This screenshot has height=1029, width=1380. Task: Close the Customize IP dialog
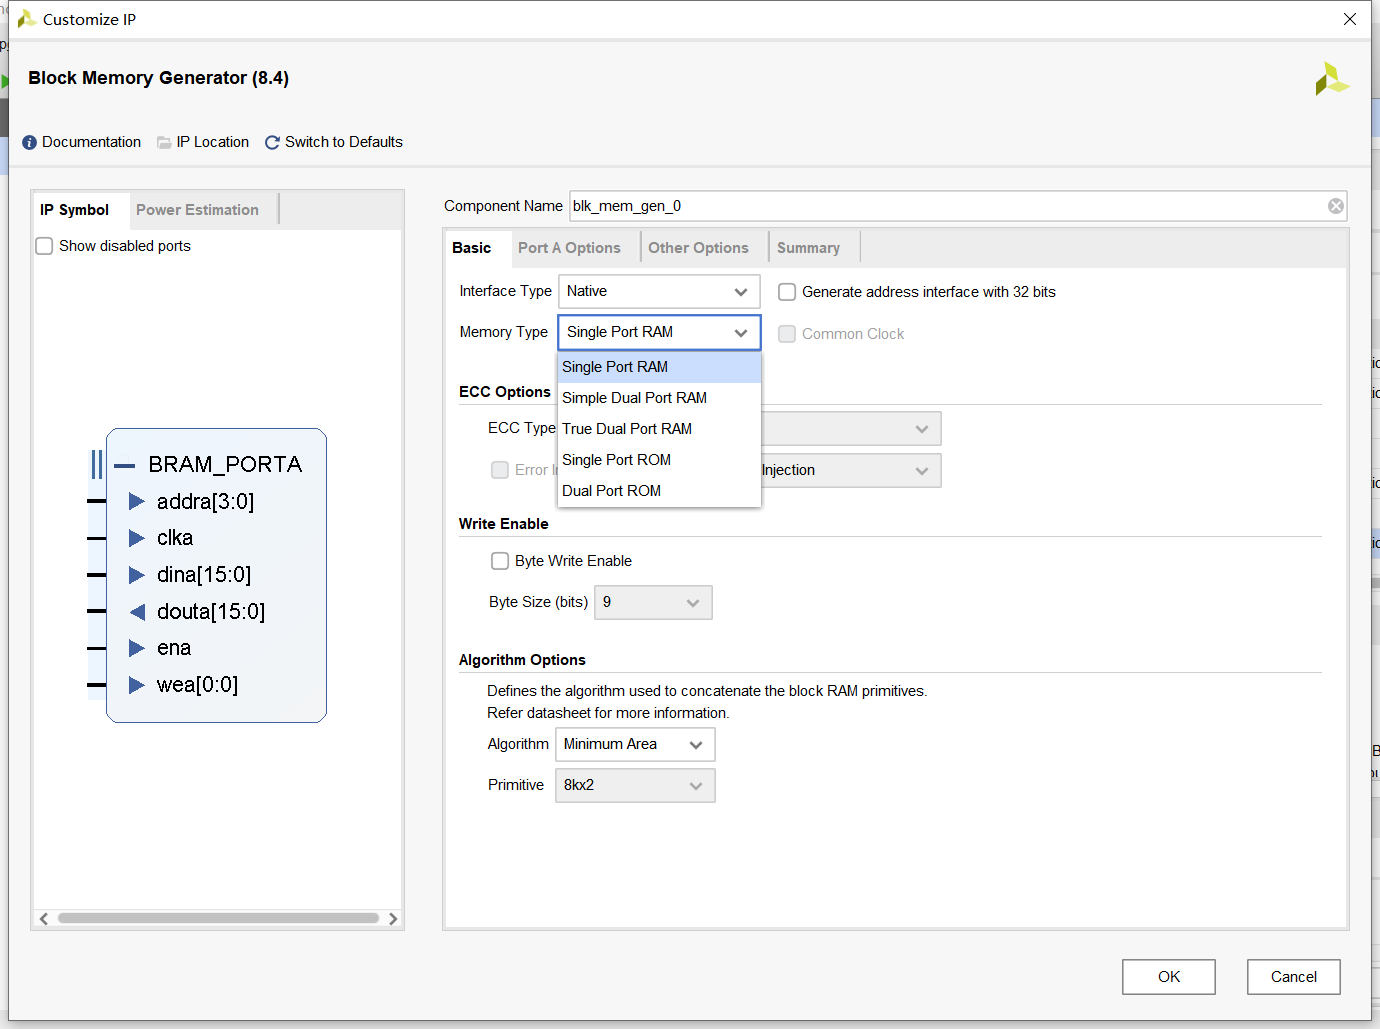click(x=1350, y=19)
